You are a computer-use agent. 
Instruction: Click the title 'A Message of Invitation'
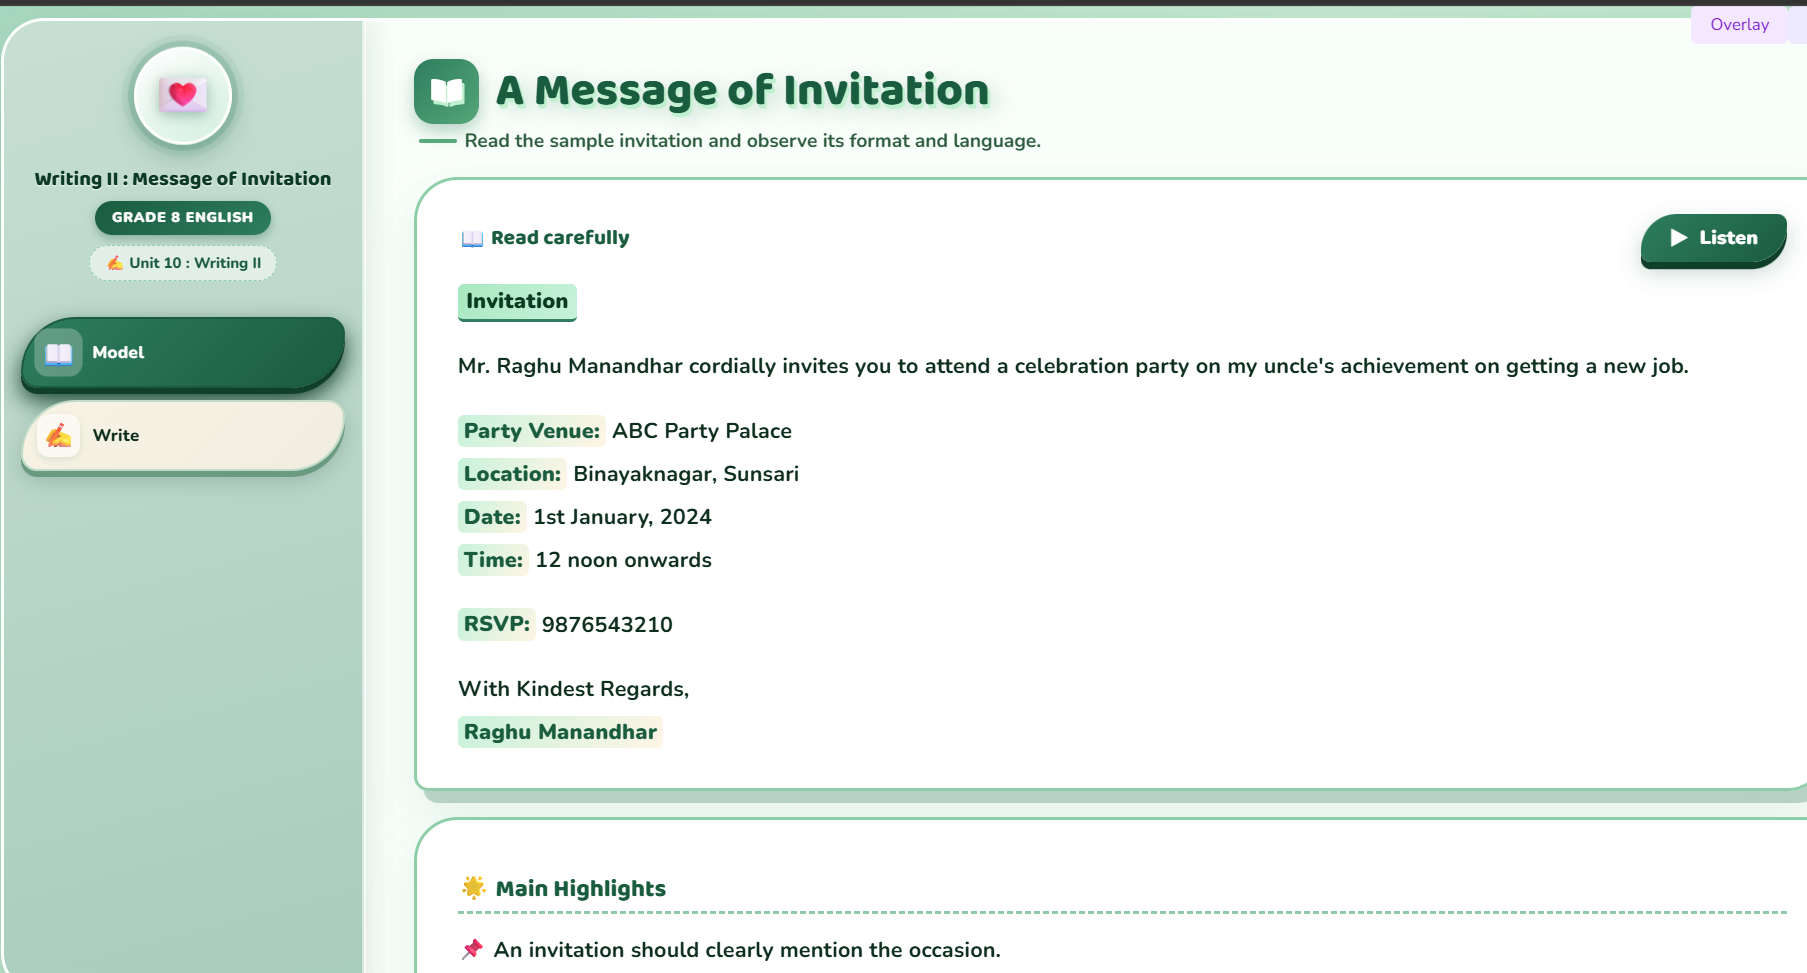pos(742,91)
